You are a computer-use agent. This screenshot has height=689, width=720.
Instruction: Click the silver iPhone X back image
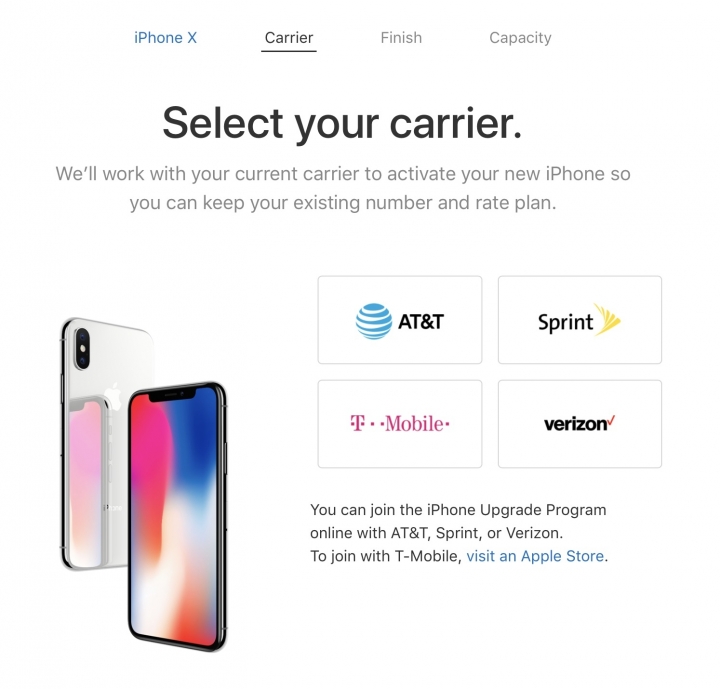pos(106,443)
